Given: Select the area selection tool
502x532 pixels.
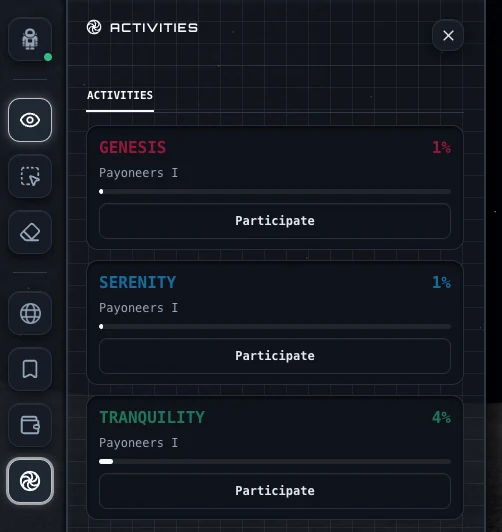Looking at the screenshot, I should (30, 176).
